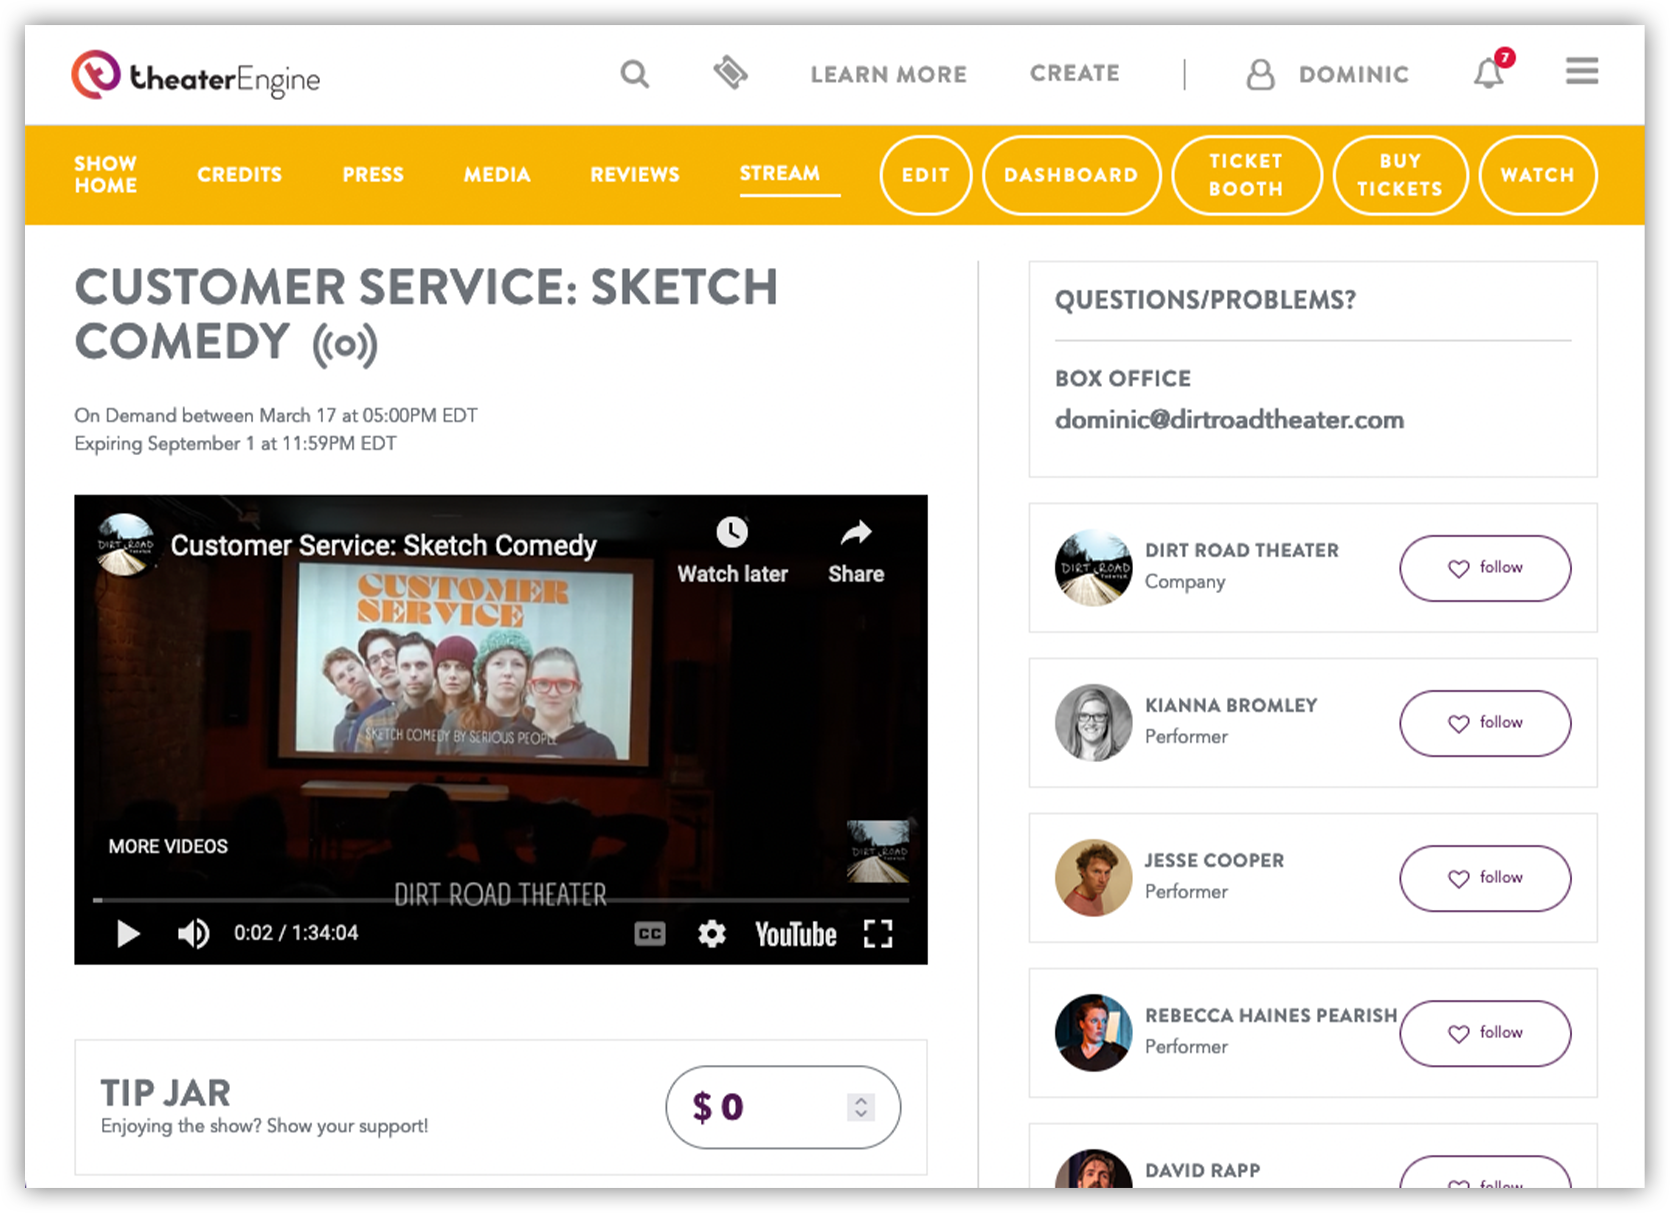Switch to the Credits tab
This screenshot has width=1670, height=1213.
[239, 175]
